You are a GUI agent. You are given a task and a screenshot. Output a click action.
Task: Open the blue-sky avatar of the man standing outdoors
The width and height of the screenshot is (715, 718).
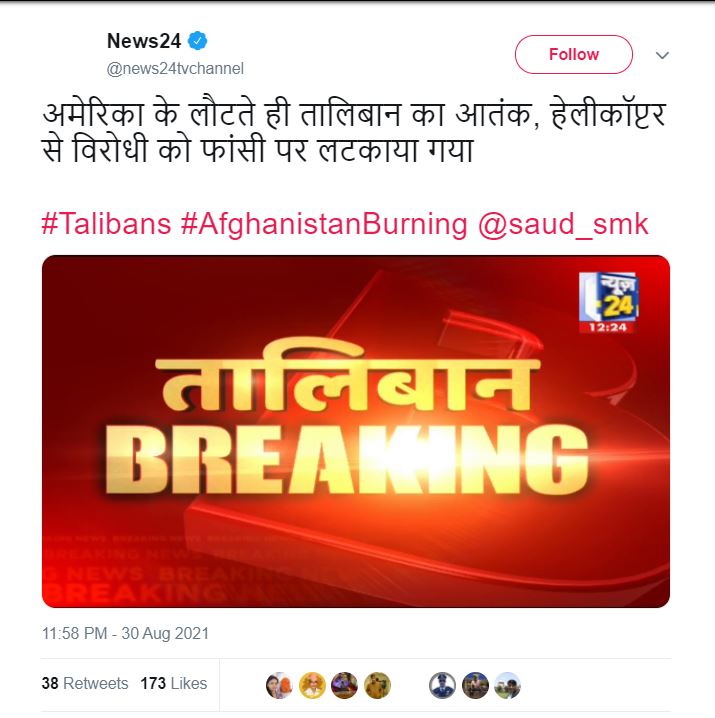[475, 685]
